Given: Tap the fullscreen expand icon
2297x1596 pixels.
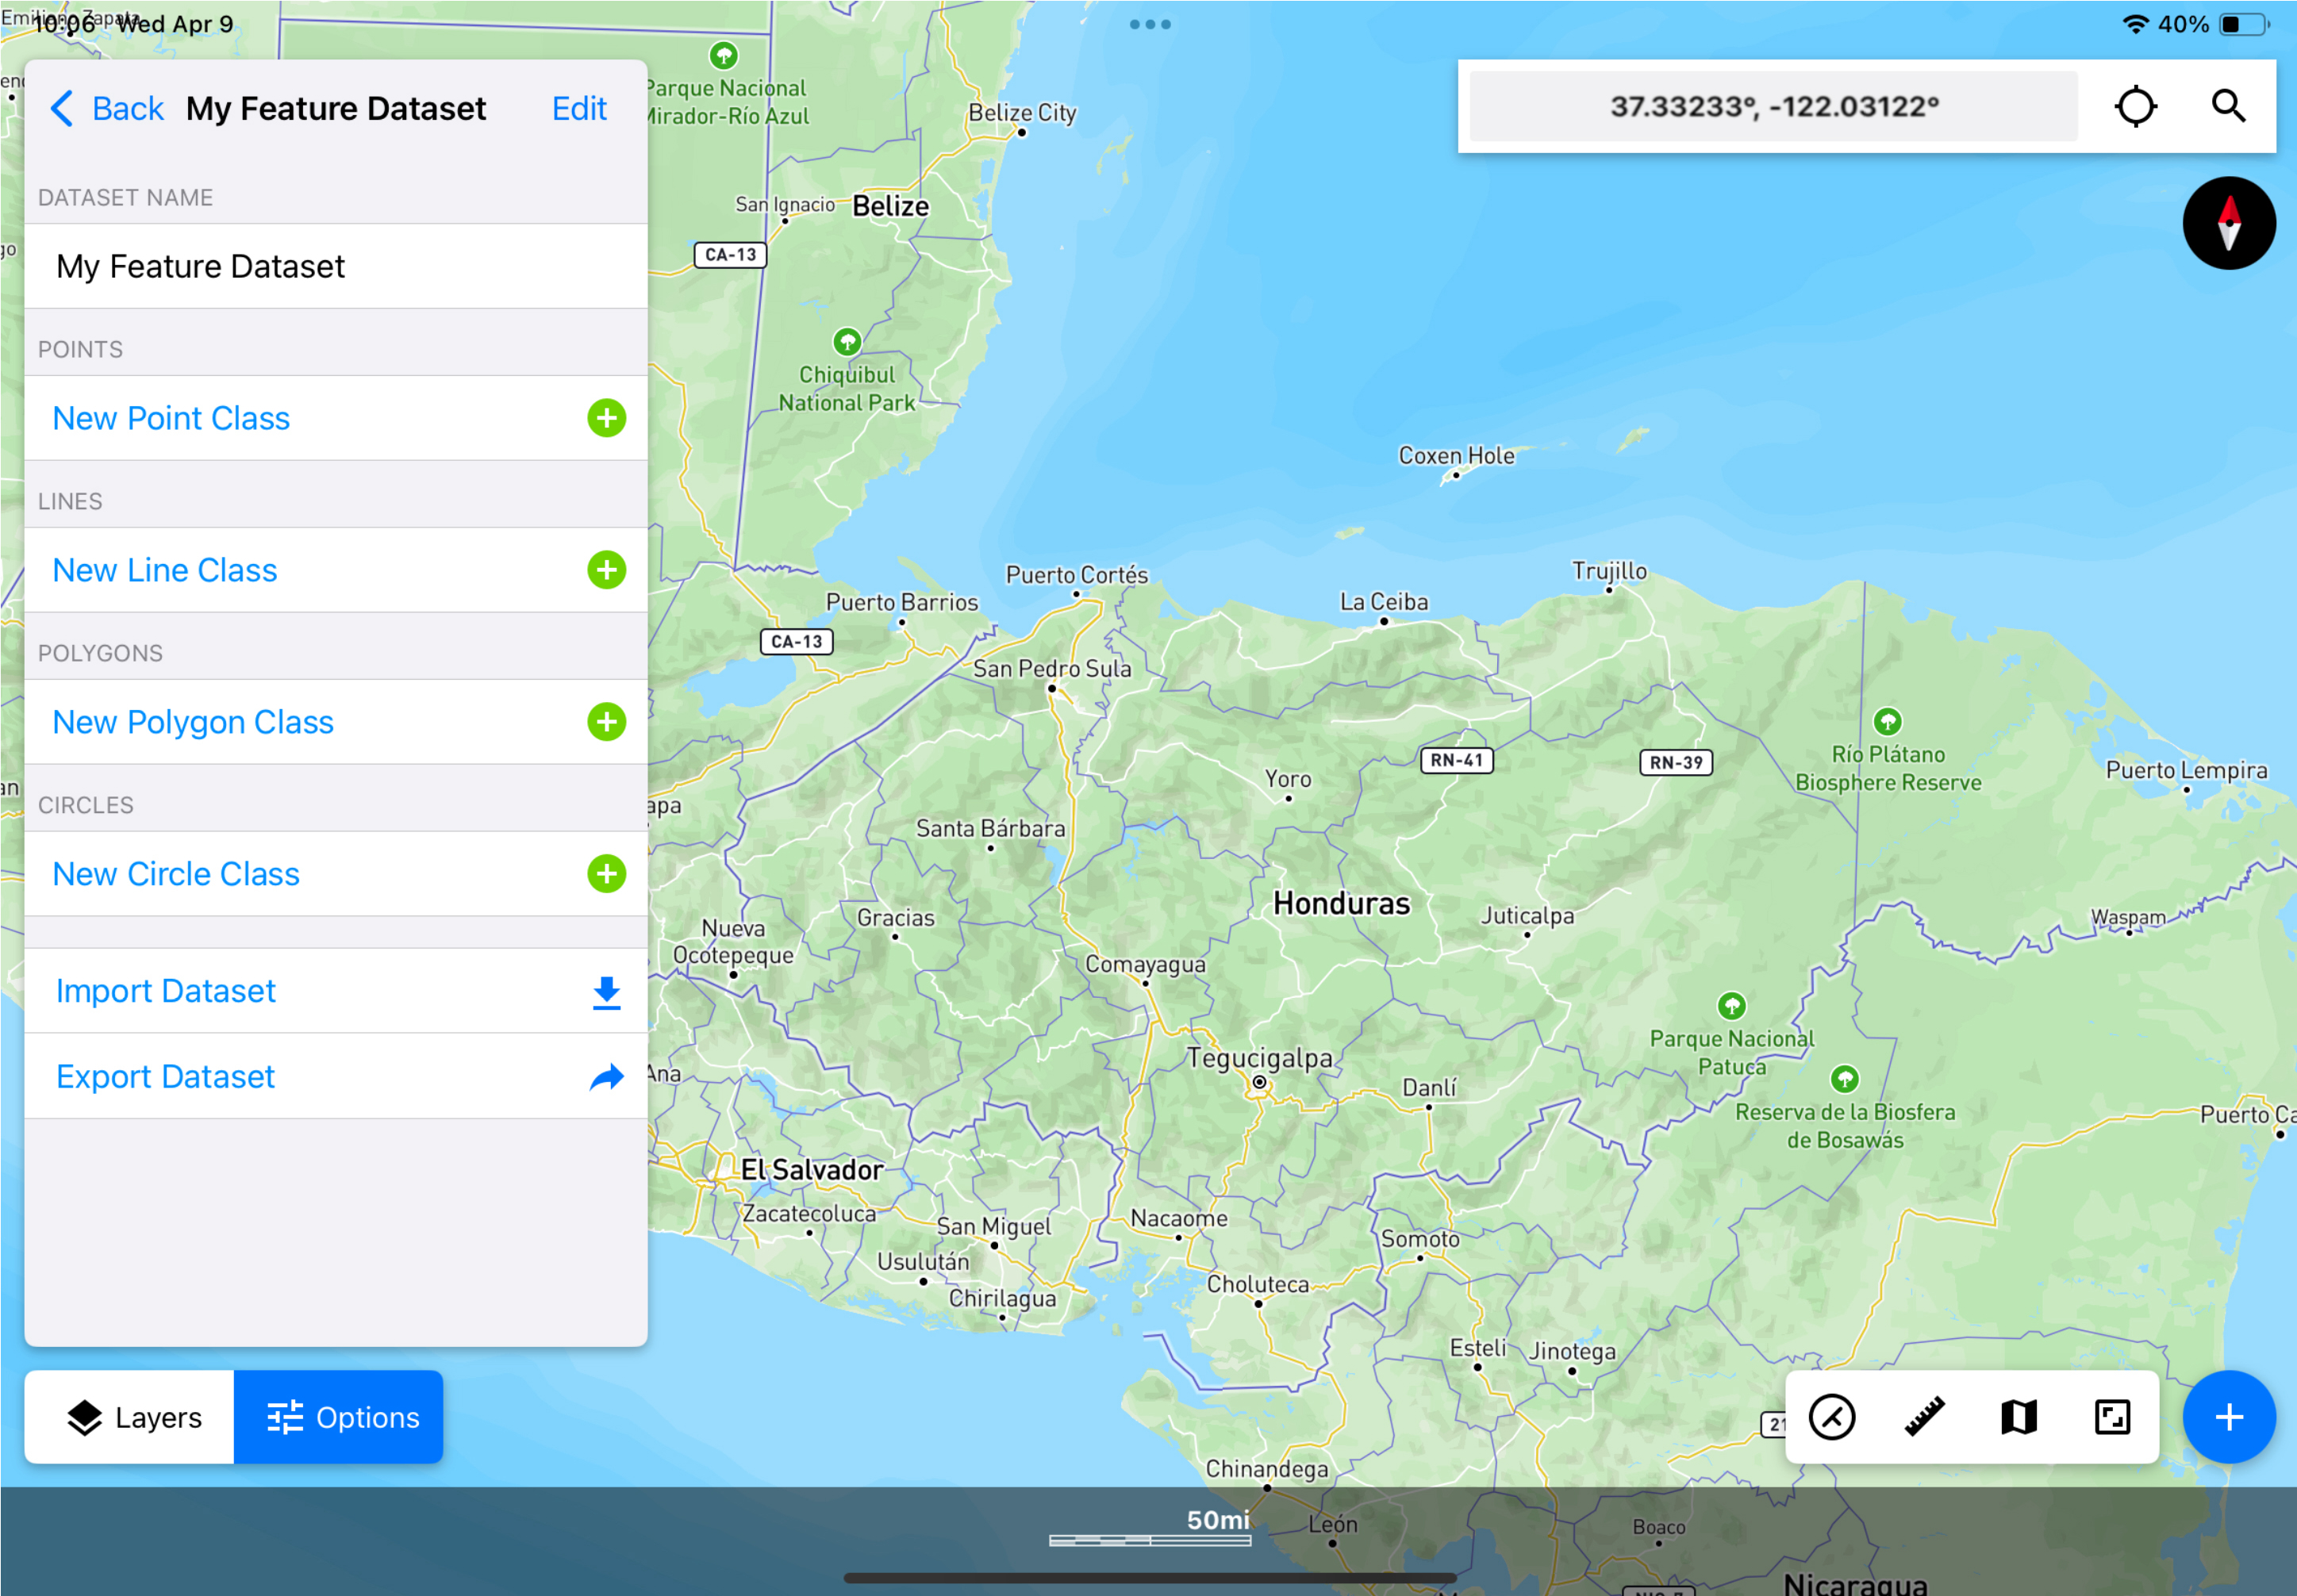Looking at the screenshot, I should pyautogui.click(x=2111, y=1417).
